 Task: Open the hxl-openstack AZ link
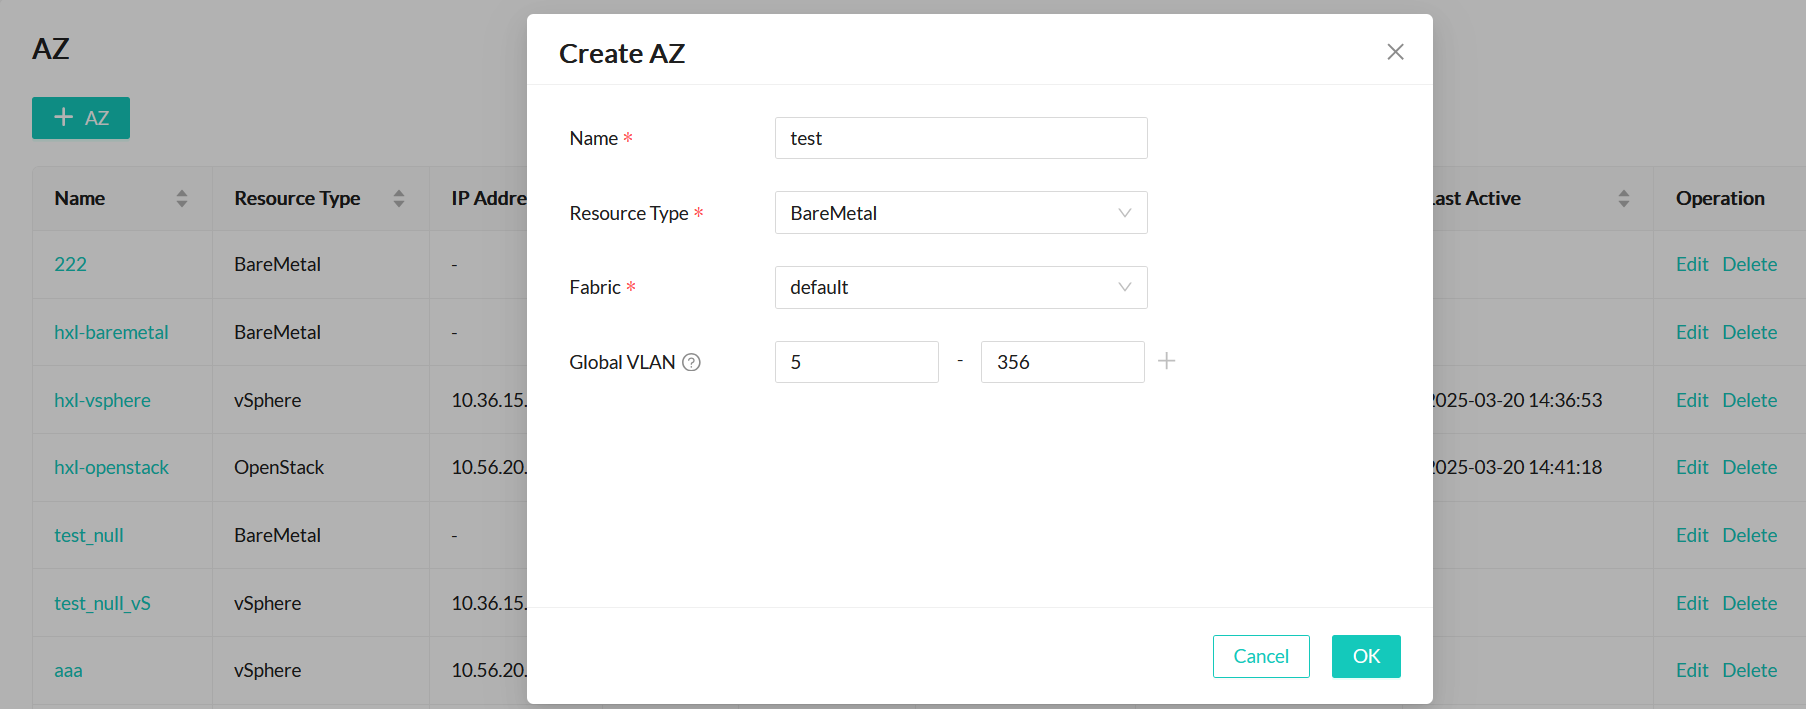pos(111,467)
